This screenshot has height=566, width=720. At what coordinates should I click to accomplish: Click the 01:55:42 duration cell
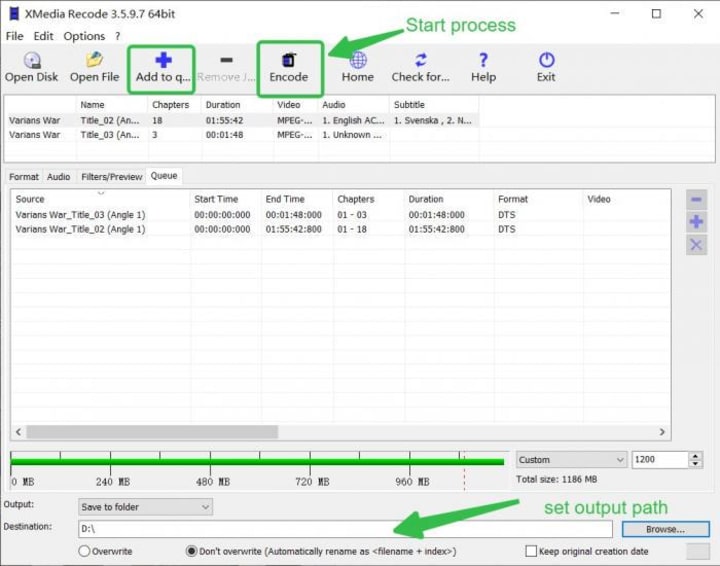click(x=225, y=120)
